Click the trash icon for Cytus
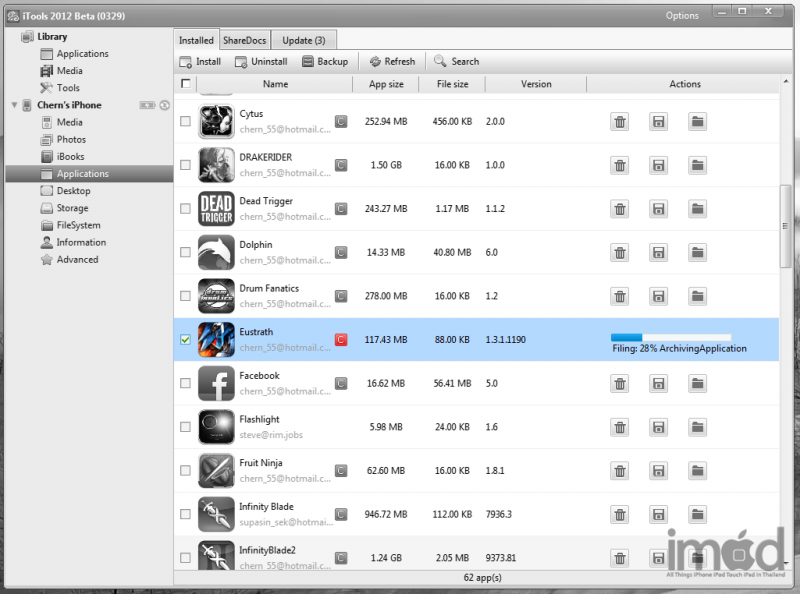This screenshot has height=594, width=800. [620, 122]
